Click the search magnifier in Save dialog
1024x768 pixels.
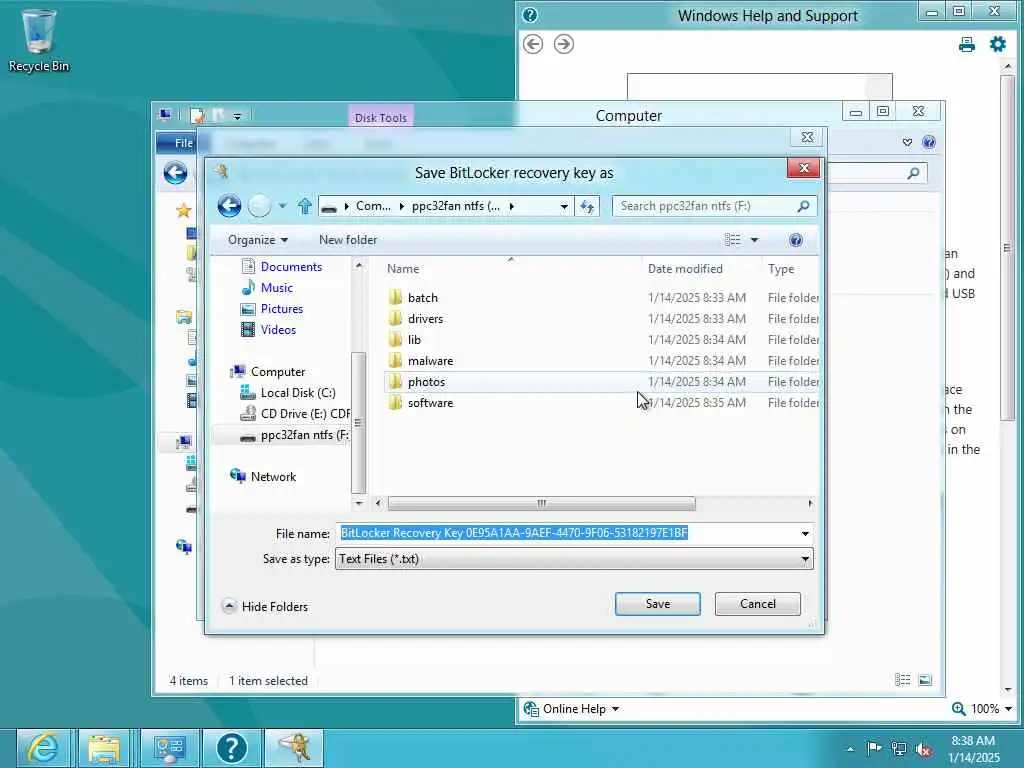803,206
